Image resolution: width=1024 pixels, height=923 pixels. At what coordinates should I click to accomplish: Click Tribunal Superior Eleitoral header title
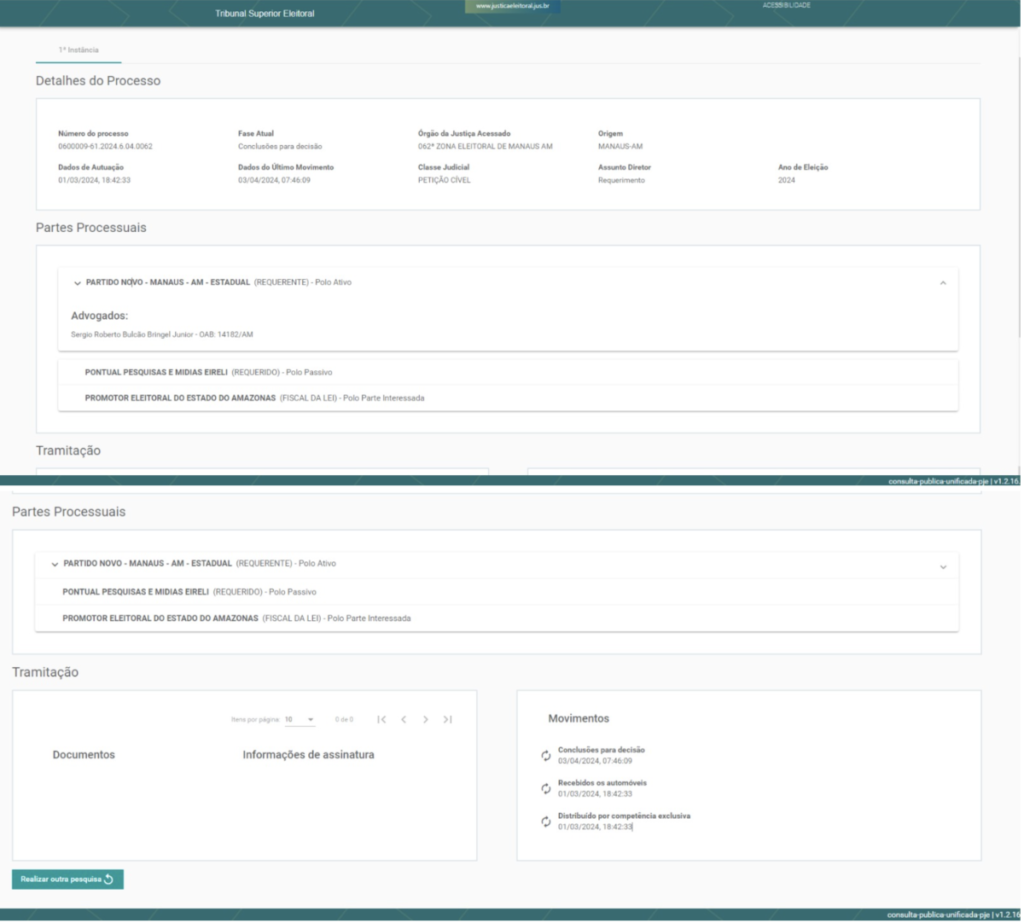(264, 14)
